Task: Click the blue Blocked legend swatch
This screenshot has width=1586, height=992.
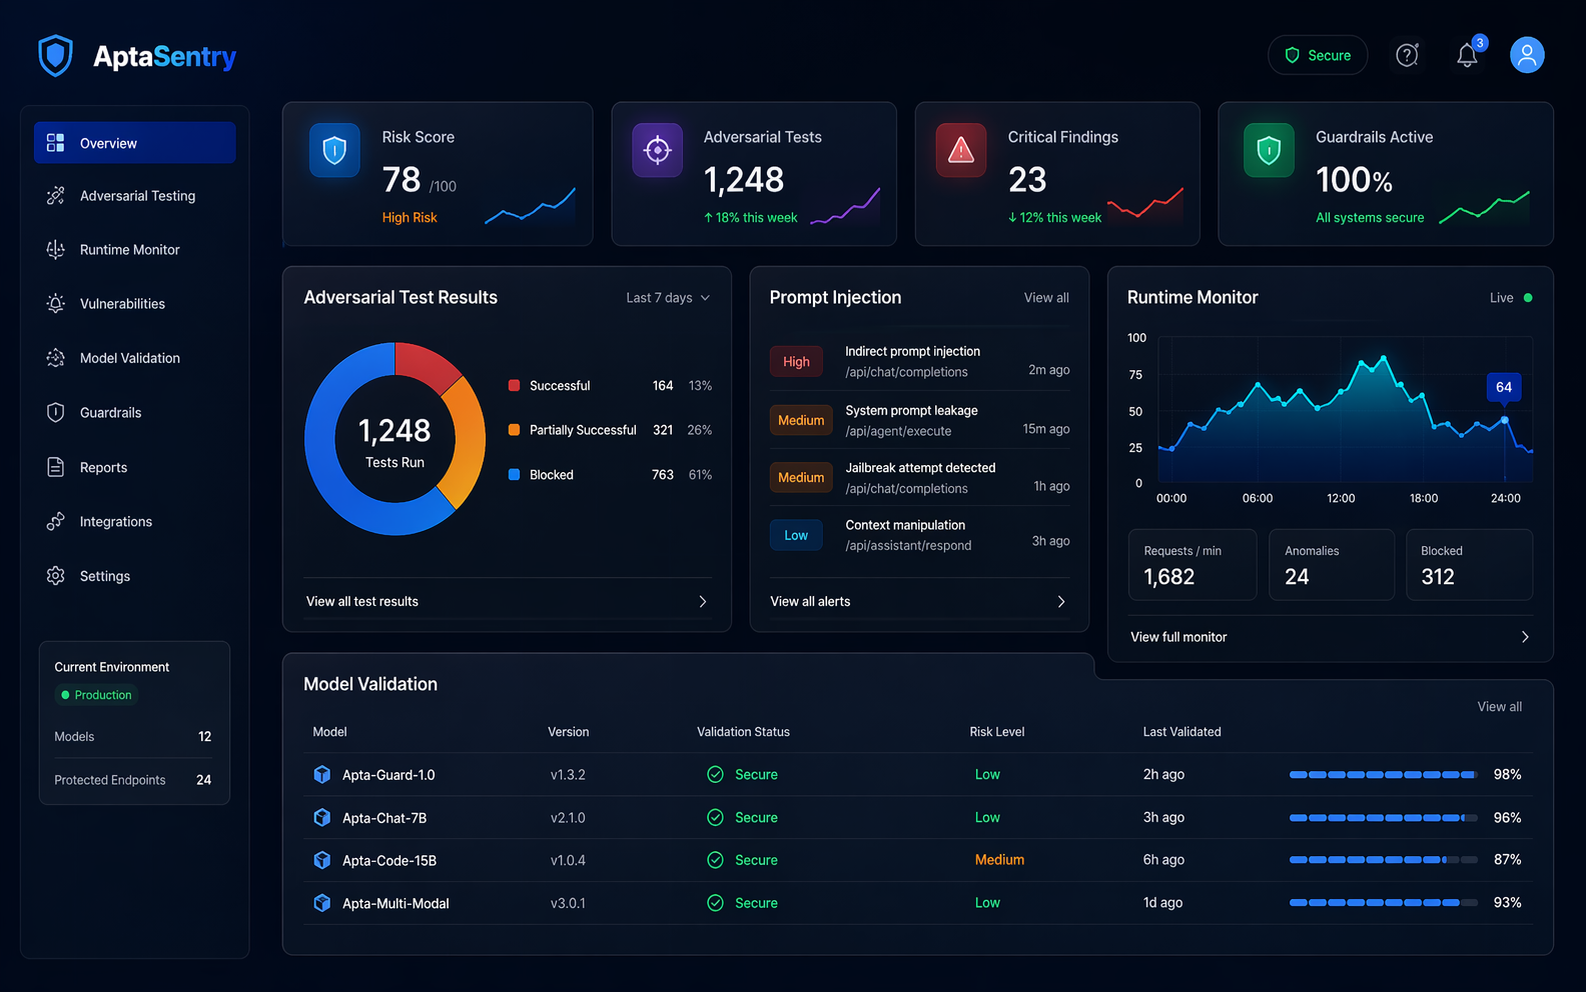Action: pos(514,475)
